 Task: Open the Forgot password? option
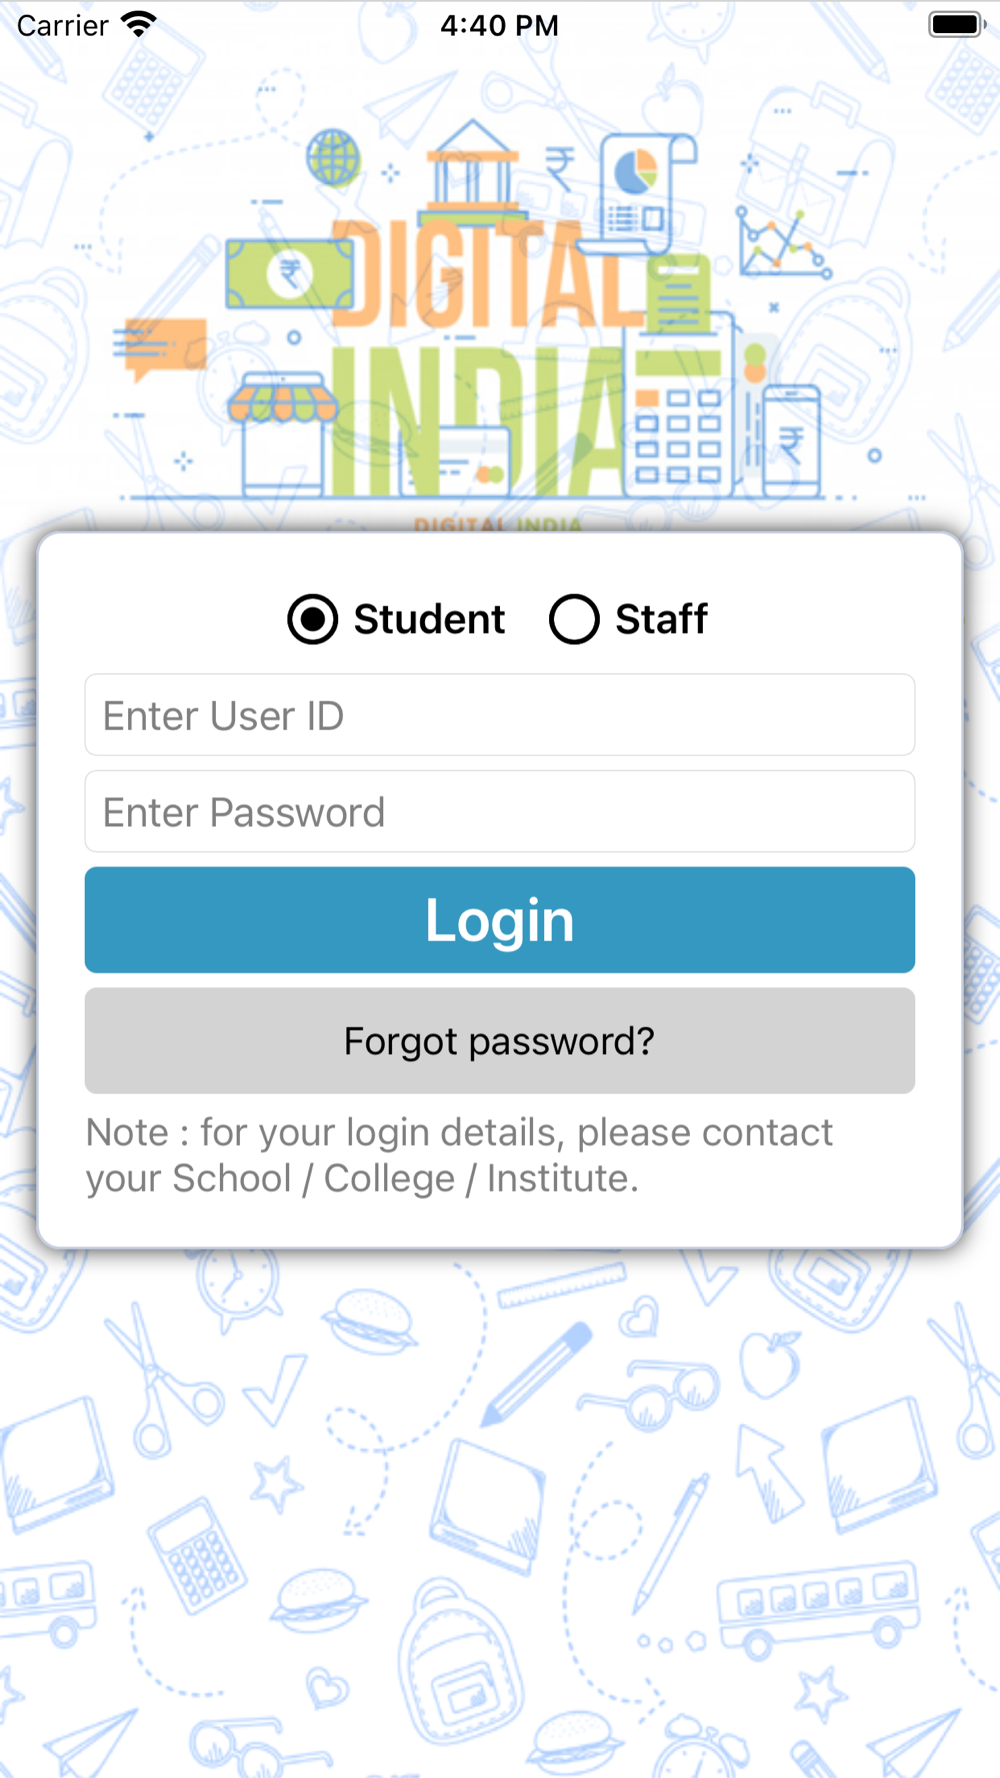pos(500,1041)
